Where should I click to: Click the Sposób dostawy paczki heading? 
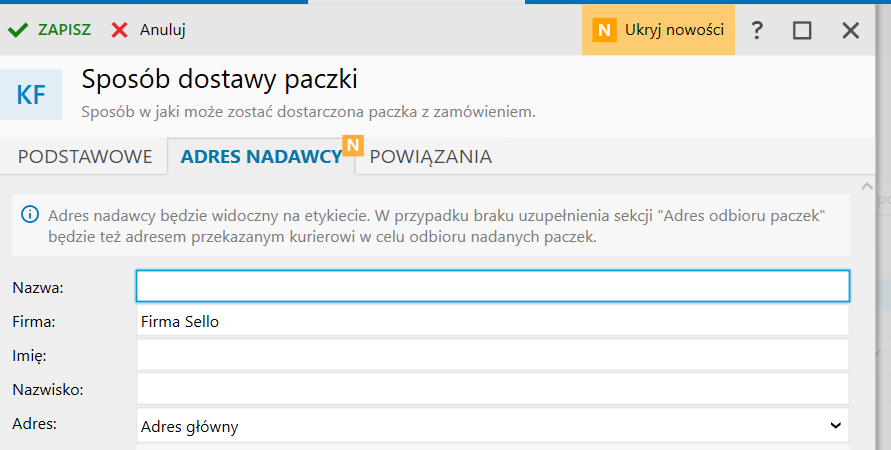pyautogui.click(x=219, y=79)
